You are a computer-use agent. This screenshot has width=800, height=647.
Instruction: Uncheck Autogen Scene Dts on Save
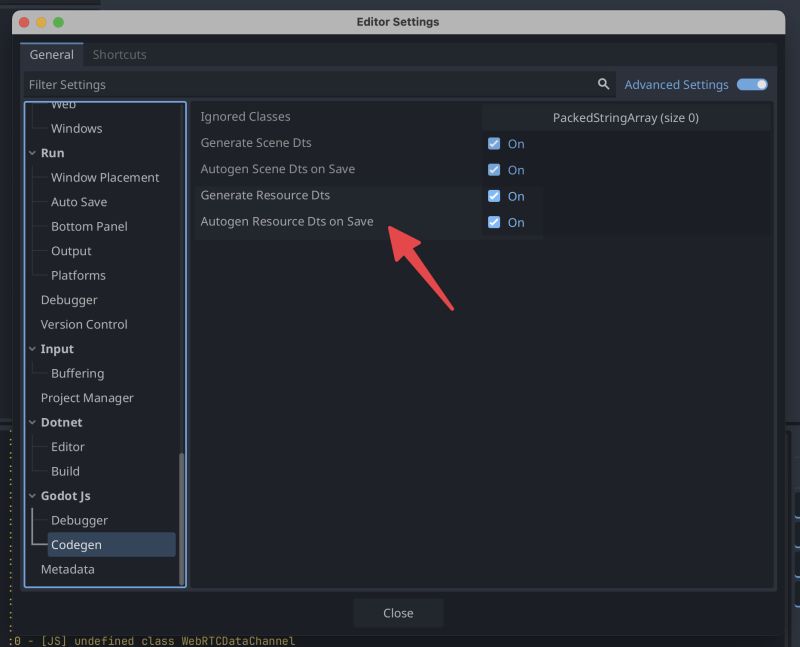494,170
